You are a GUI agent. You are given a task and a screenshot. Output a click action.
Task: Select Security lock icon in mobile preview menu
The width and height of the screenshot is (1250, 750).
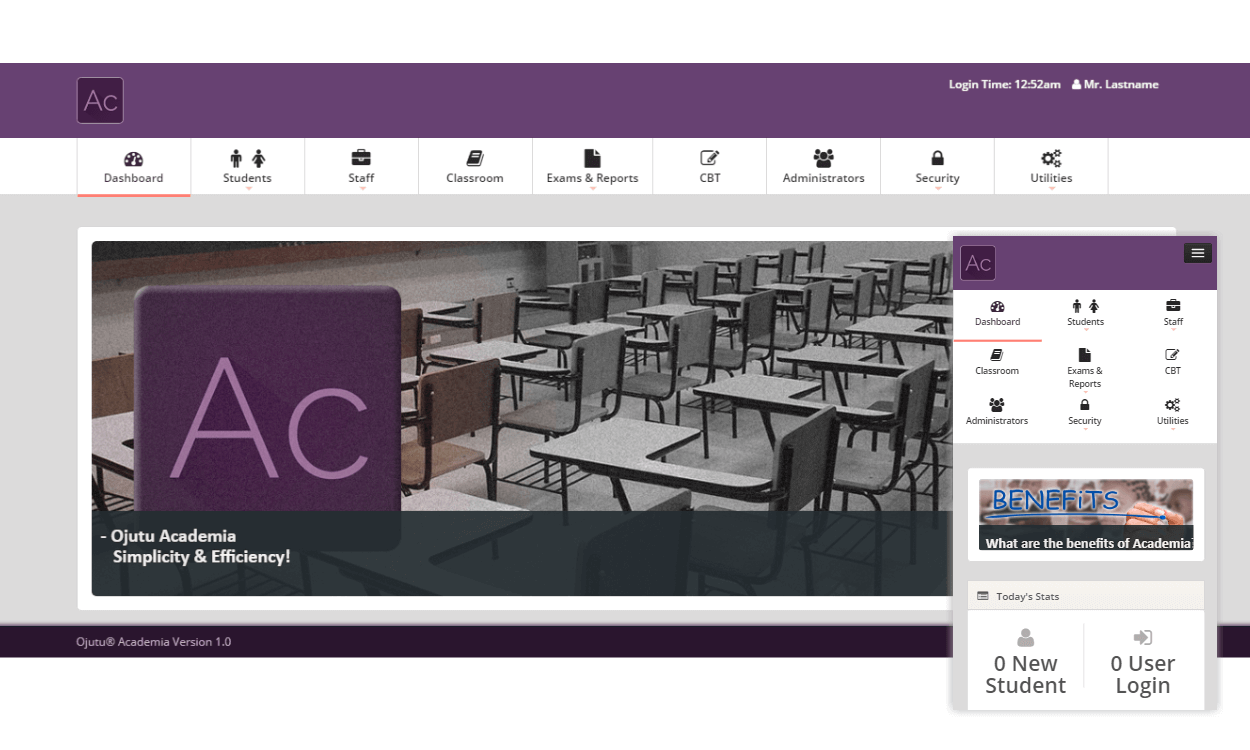(x=1085, y=405)
